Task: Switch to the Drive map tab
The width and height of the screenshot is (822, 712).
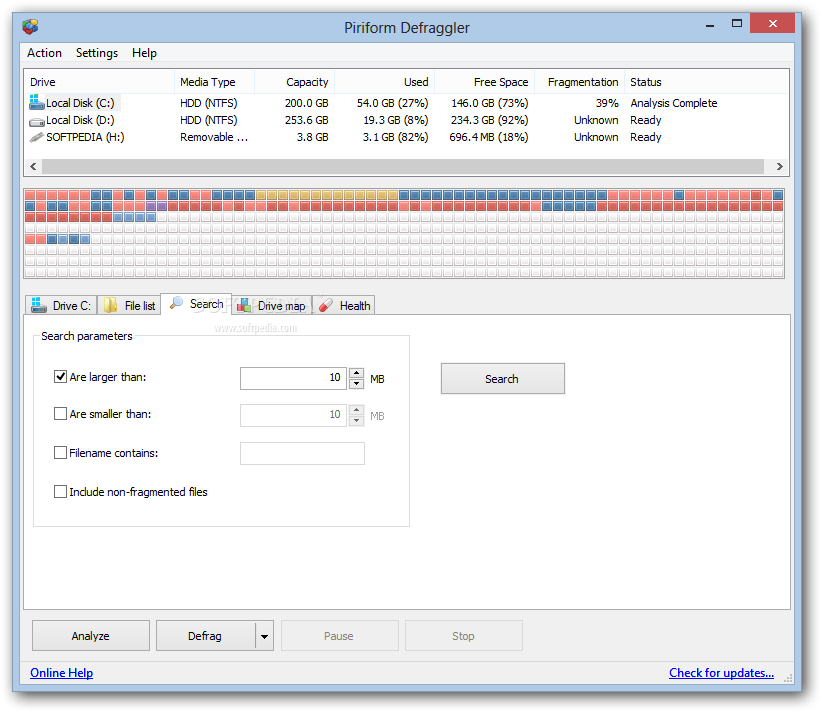Action: tap(272, 305)
